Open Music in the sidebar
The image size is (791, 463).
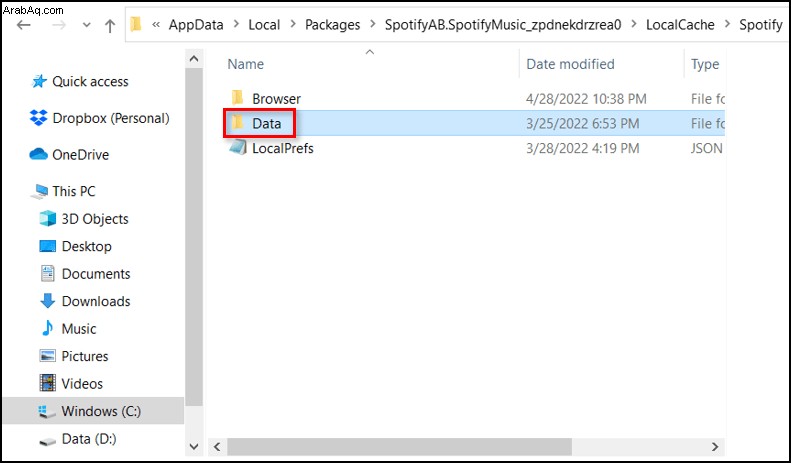(79, 329)
